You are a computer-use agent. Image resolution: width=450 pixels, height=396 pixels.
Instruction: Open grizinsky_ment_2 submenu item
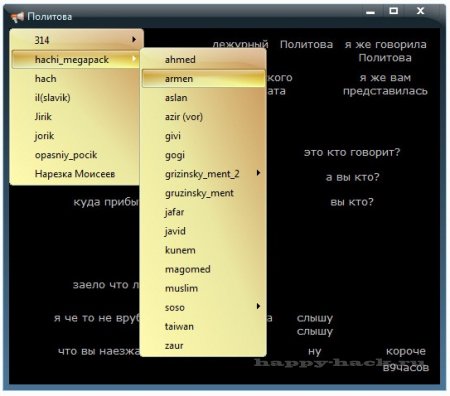(203, 174)
